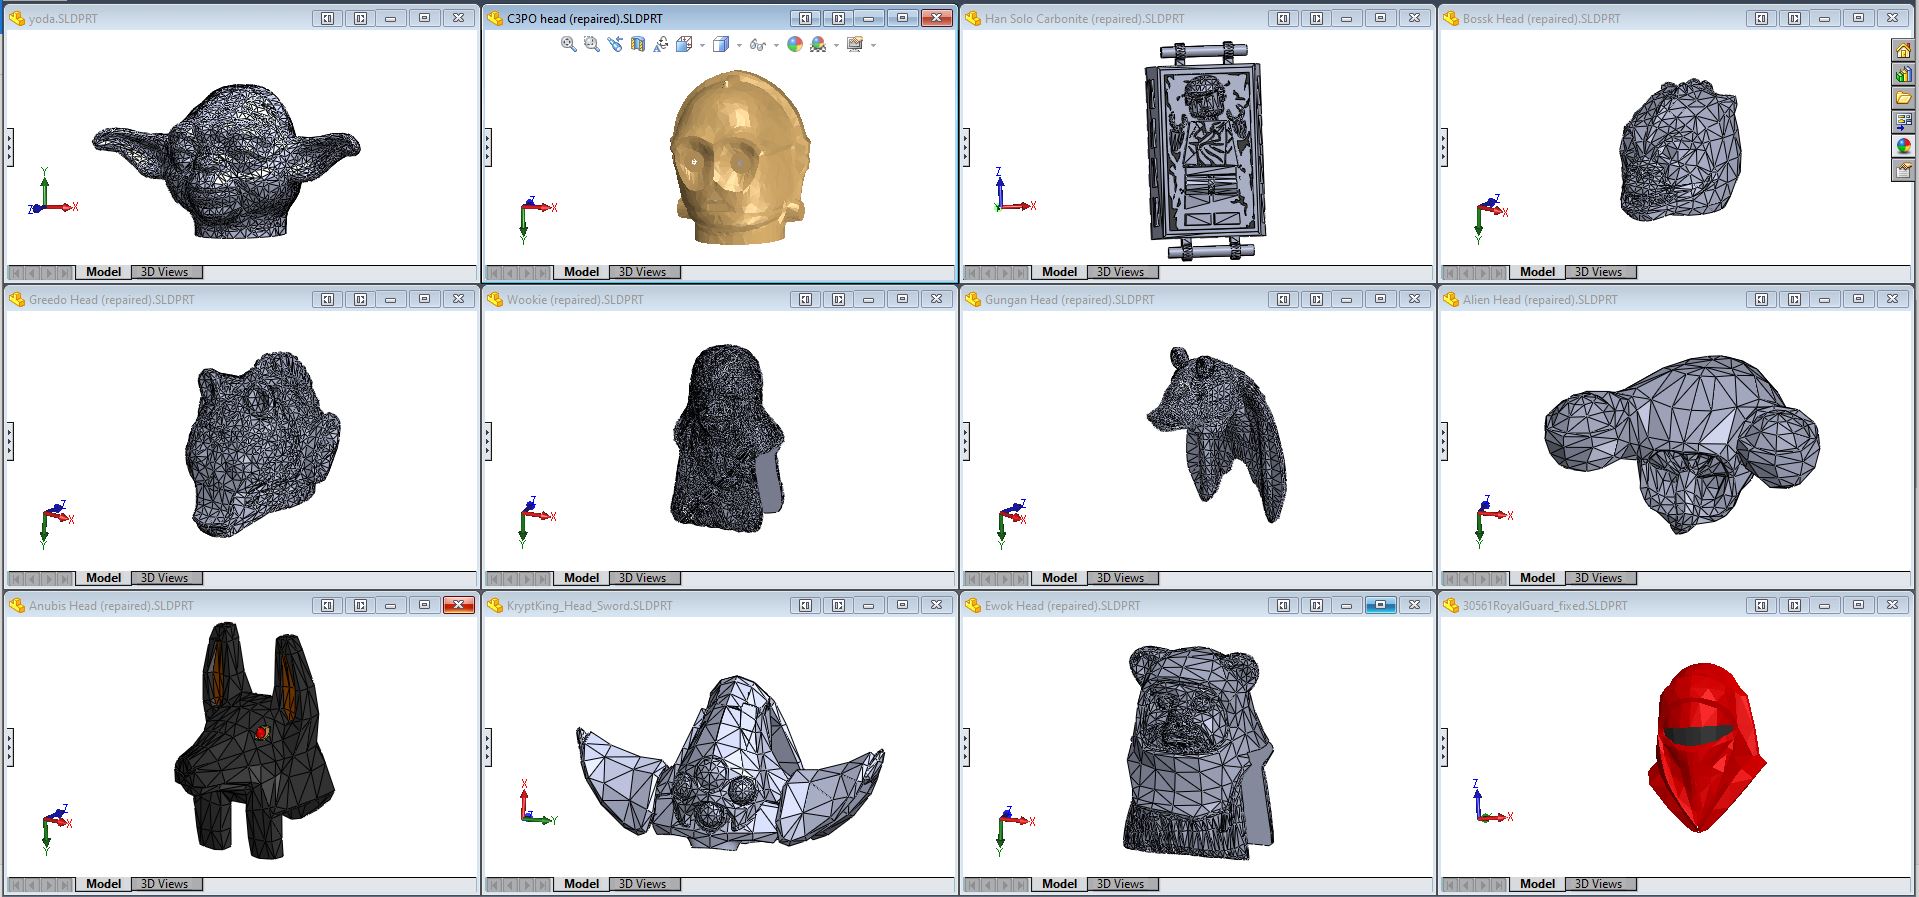Viewport: 1919px width, 897px height.
Task: Switch to 3D Views tab in yoda window
Action: [165, 272]
